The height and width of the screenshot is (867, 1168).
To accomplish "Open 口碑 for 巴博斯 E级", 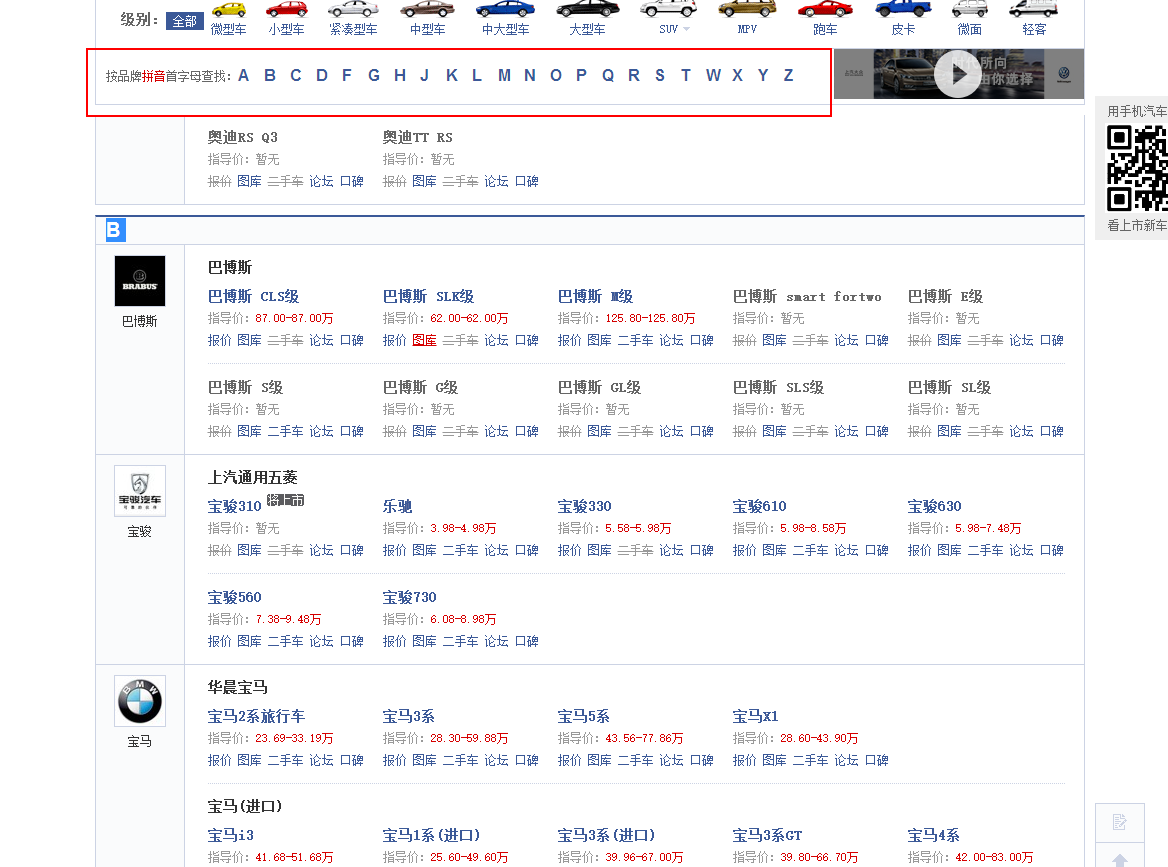I will [x=1051, y=340].
